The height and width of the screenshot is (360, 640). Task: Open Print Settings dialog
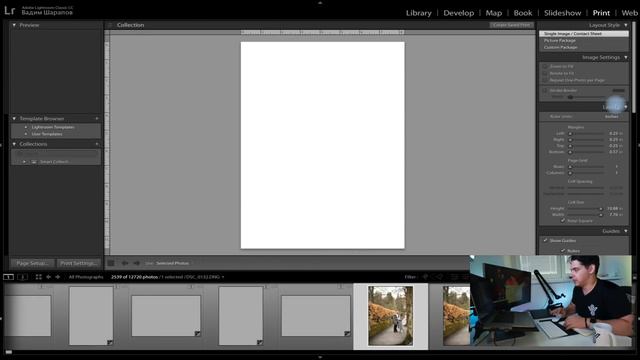pos(79,263)
